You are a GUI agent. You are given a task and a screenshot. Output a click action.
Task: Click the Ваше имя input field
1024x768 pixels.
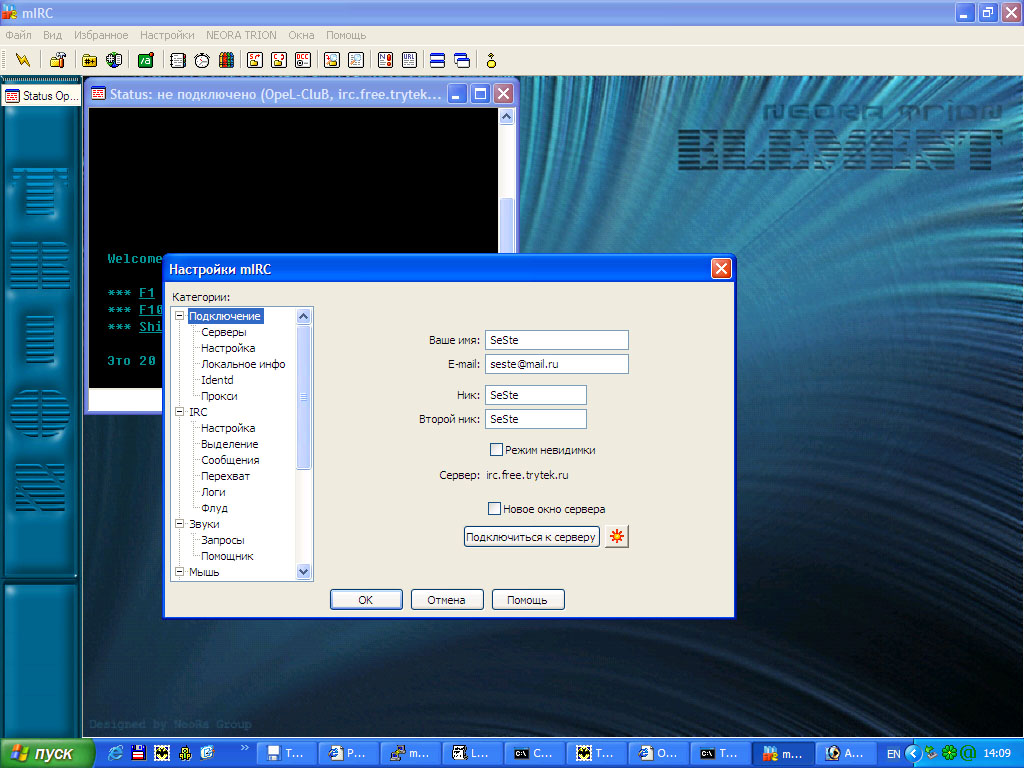pyautogui.click(x=556, y=340)
